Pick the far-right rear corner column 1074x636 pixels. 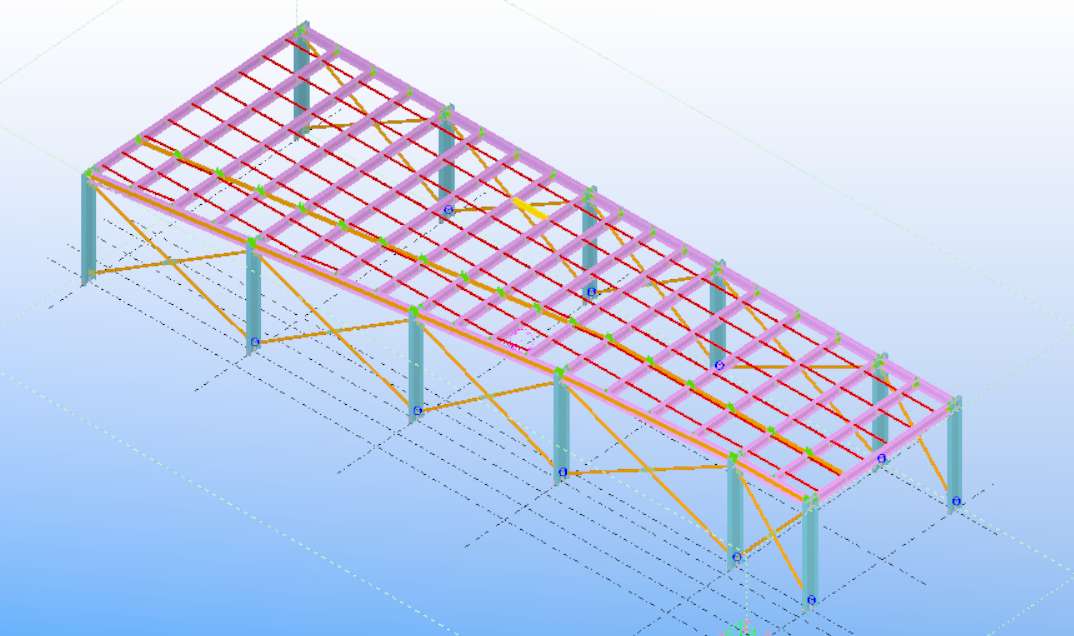954,455
